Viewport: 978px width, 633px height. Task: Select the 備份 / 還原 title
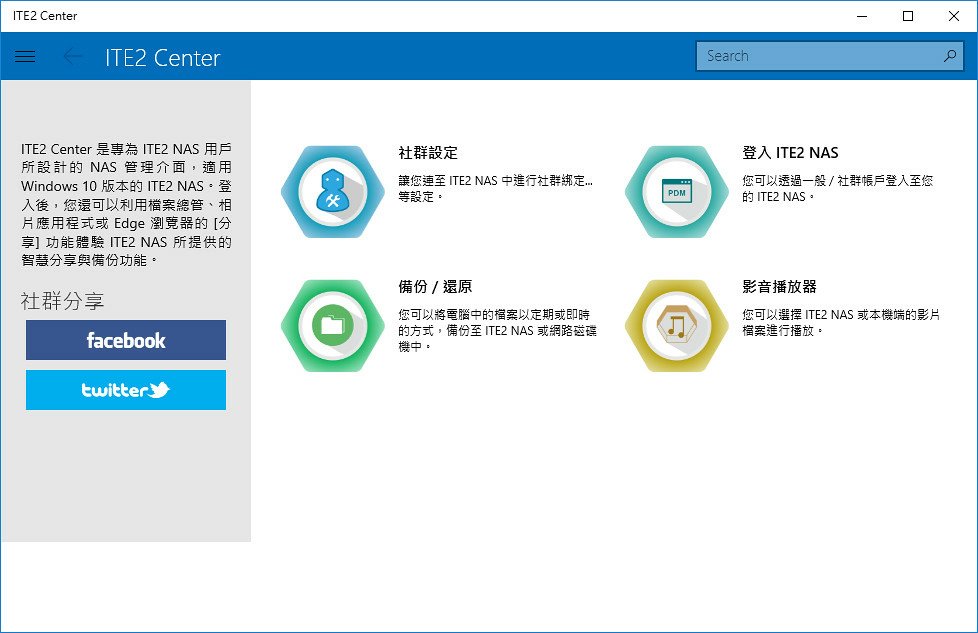coord(435,287)
